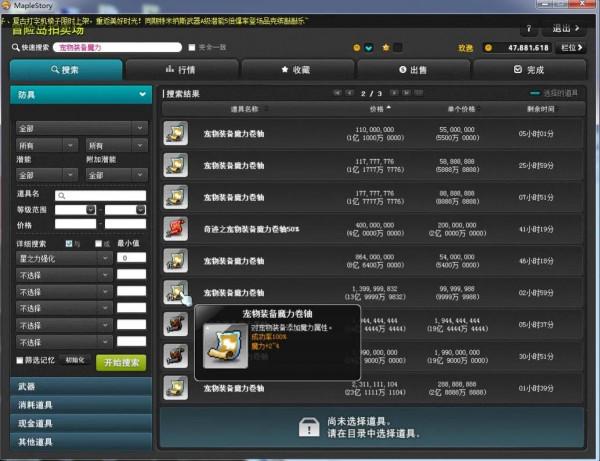The image size is (600, 461).
Task: Go to the last results page arrow
Action: pyautogui.click(x=406, y=93)
